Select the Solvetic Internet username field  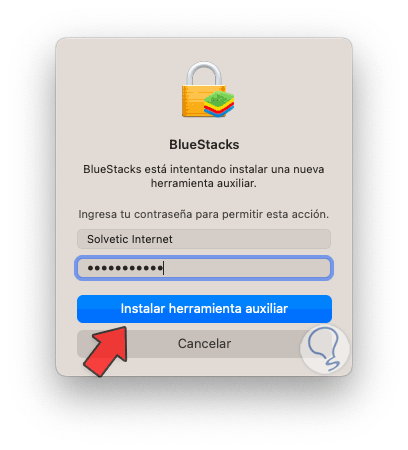coord(204,239)
